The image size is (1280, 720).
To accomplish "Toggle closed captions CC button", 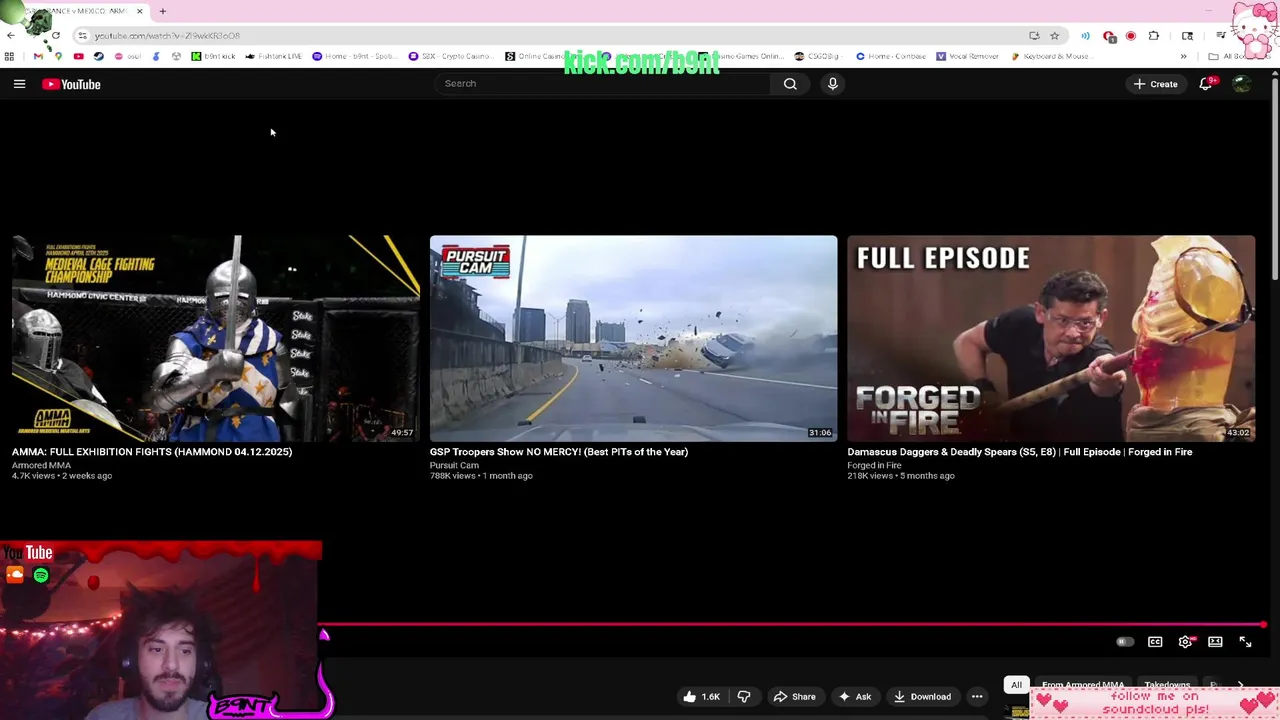I will [x=1155, y=642].
